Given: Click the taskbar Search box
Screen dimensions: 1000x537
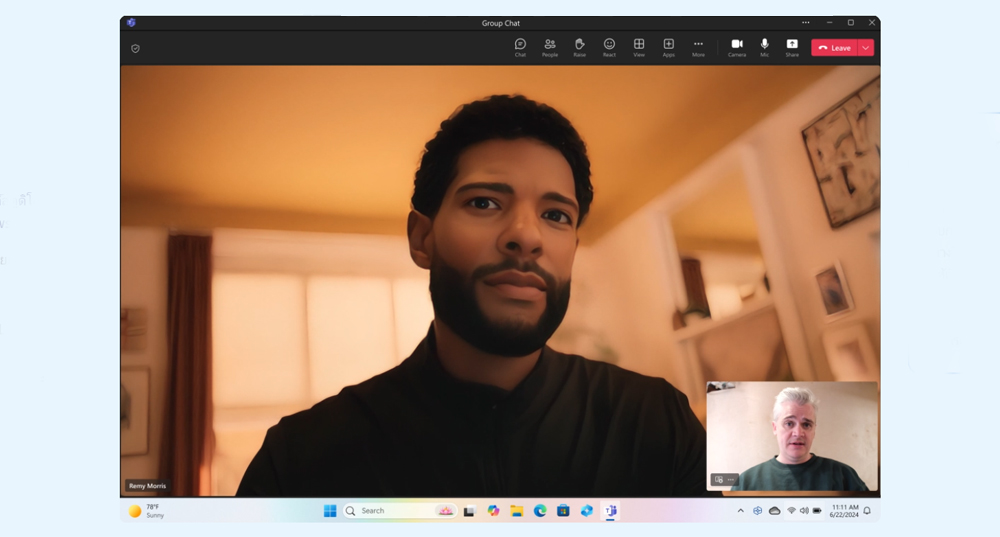Looking at the screenshot, I should [399, 511].
